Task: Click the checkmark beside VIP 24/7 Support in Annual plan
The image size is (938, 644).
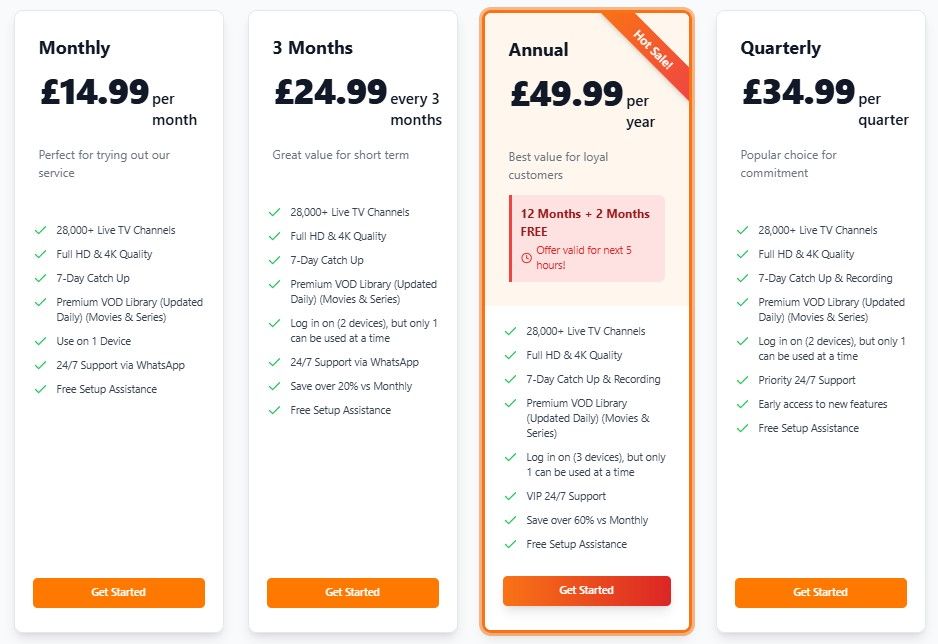Action: pyautogui.click(x=507, y=496)
